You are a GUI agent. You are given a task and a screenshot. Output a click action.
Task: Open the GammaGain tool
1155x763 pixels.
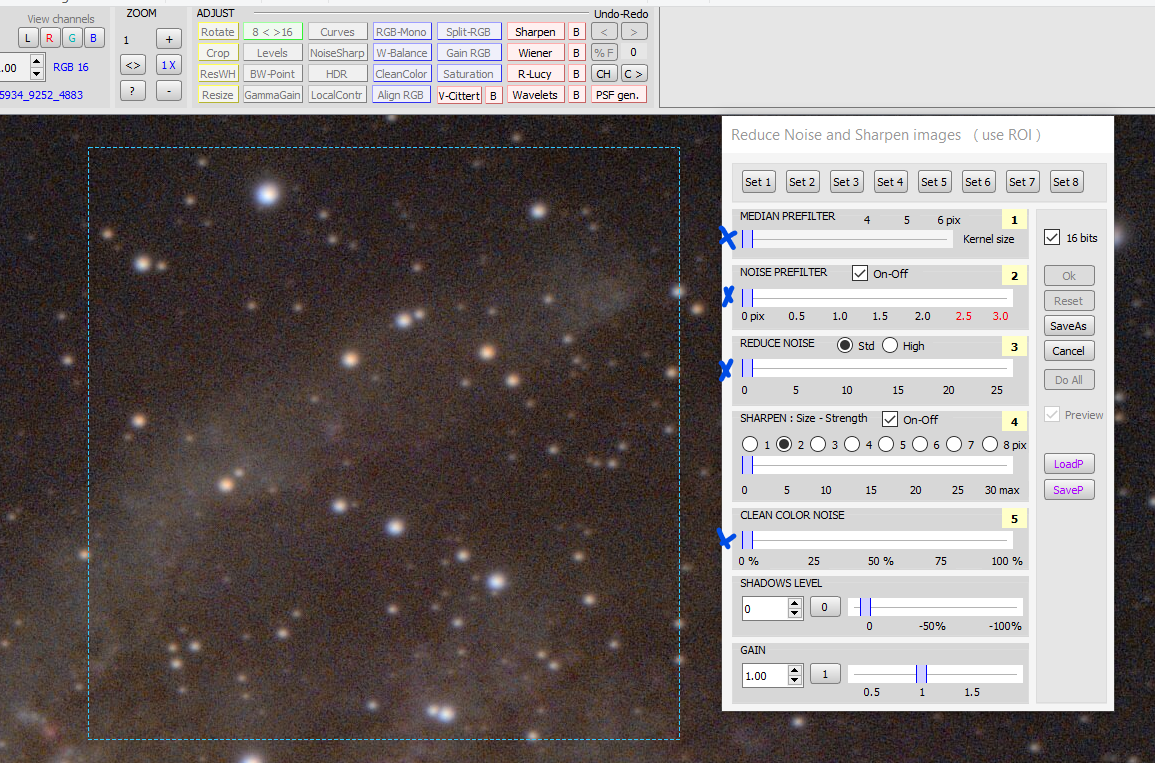tap(273, 95)
